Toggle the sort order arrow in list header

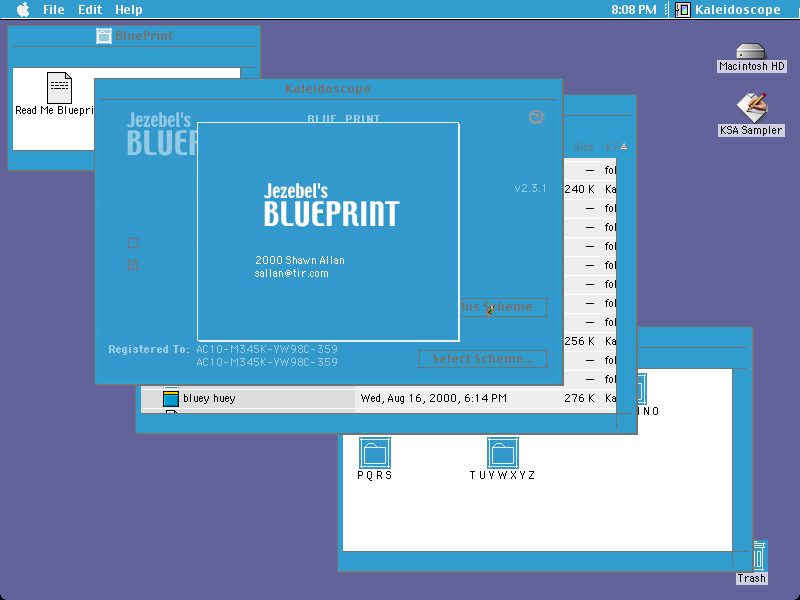click(x=623, y=147)
